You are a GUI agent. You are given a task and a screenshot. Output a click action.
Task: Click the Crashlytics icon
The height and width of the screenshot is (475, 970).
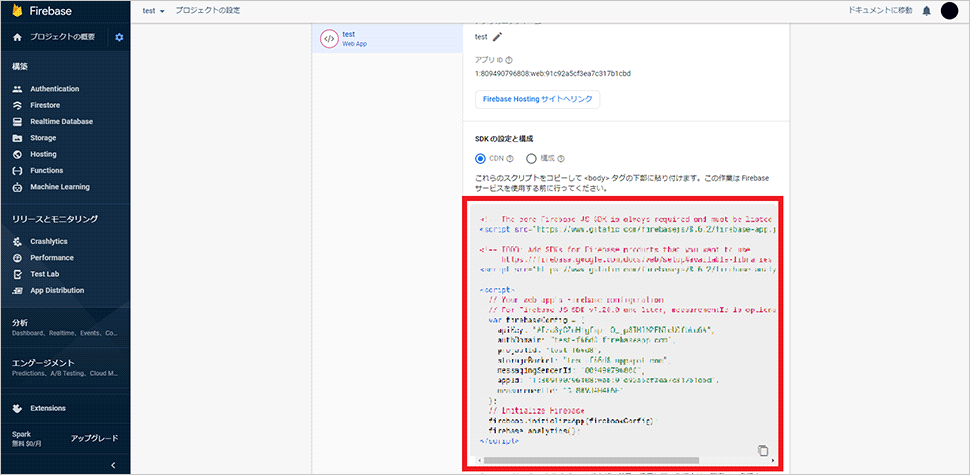17,241
